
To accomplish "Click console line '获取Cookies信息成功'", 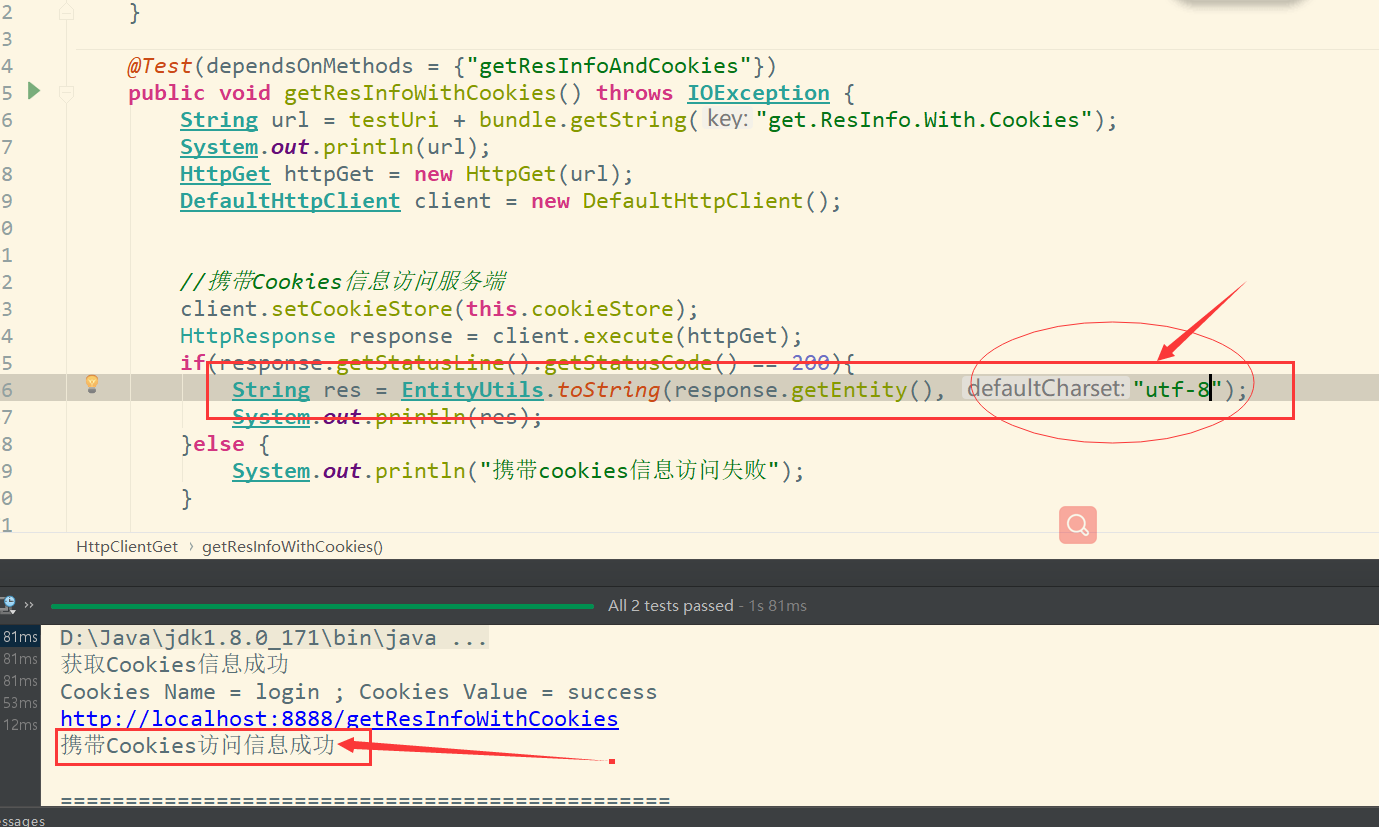I will point(174,665).
